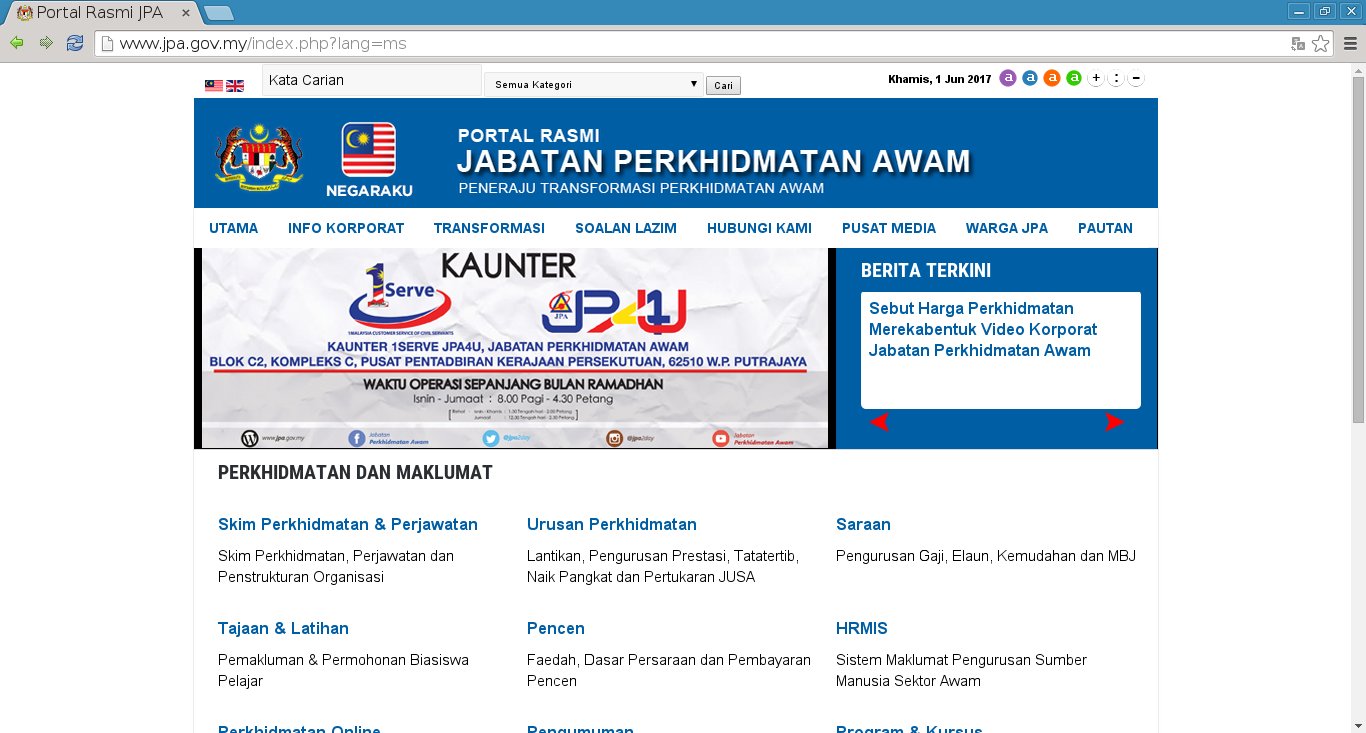This screenshot has height=733, width=1366.
Task: Open the TRANSFORMASI menu
Action: point(489,228)
